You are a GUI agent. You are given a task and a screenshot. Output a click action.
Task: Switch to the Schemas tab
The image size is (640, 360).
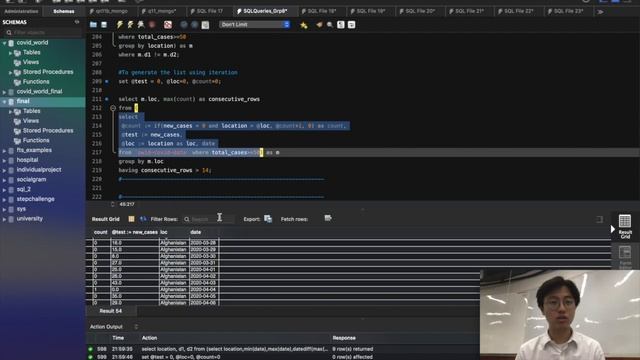click(64, 11)
